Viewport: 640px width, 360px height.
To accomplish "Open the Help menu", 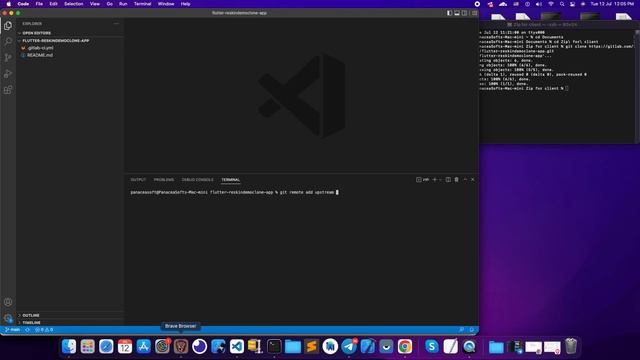I will pyautogui.click(x=186, y=4).
